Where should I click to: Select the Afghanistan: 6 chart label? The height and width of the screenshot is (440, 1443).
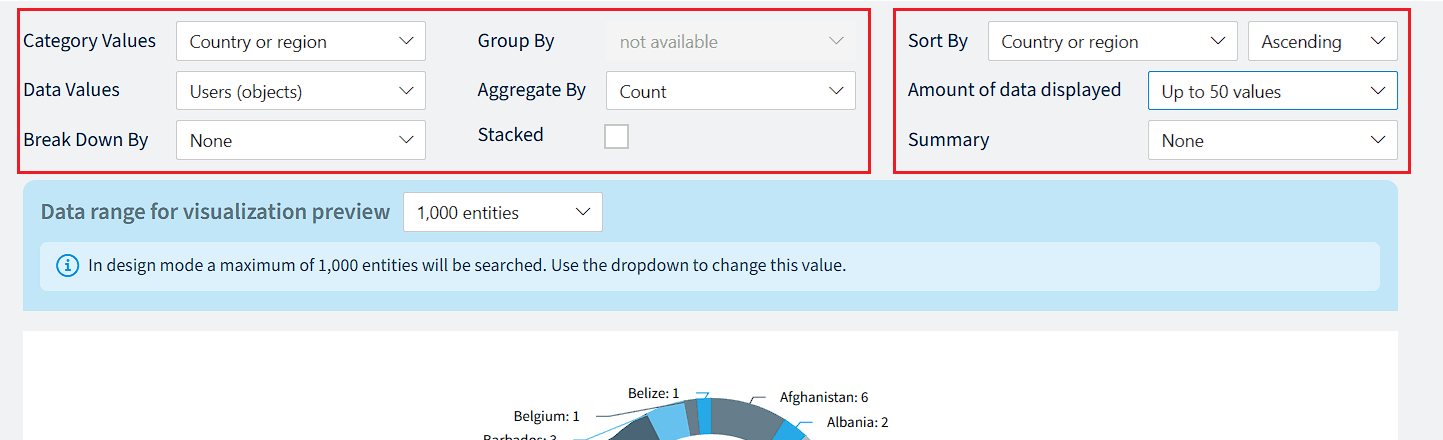tap(824, 397)
